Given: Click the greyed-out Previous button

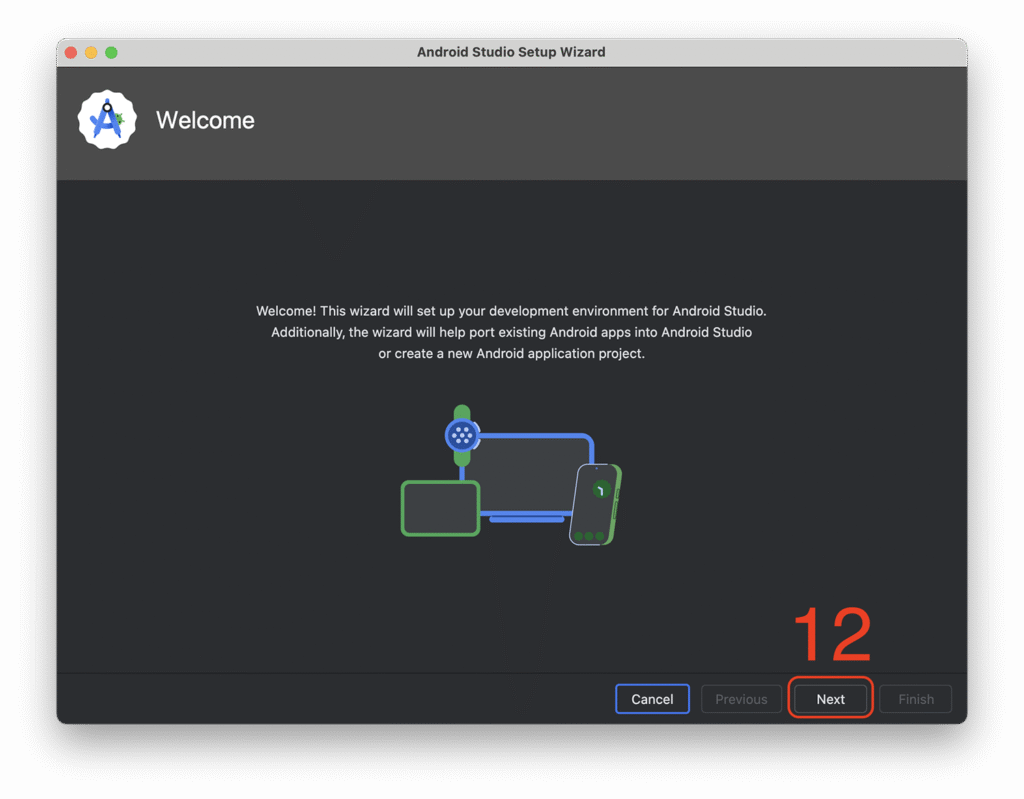Looking at the screenshot, I should click(741, 699).
